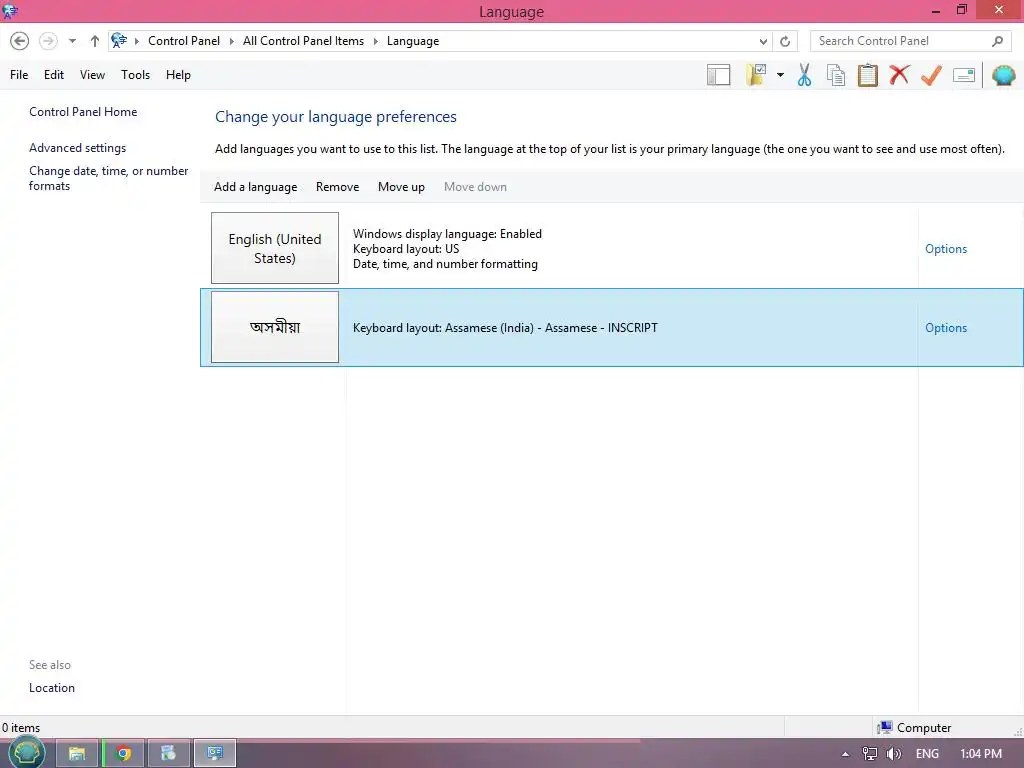Click the Copy pages icon in toolbar

[x=836, y=75]
